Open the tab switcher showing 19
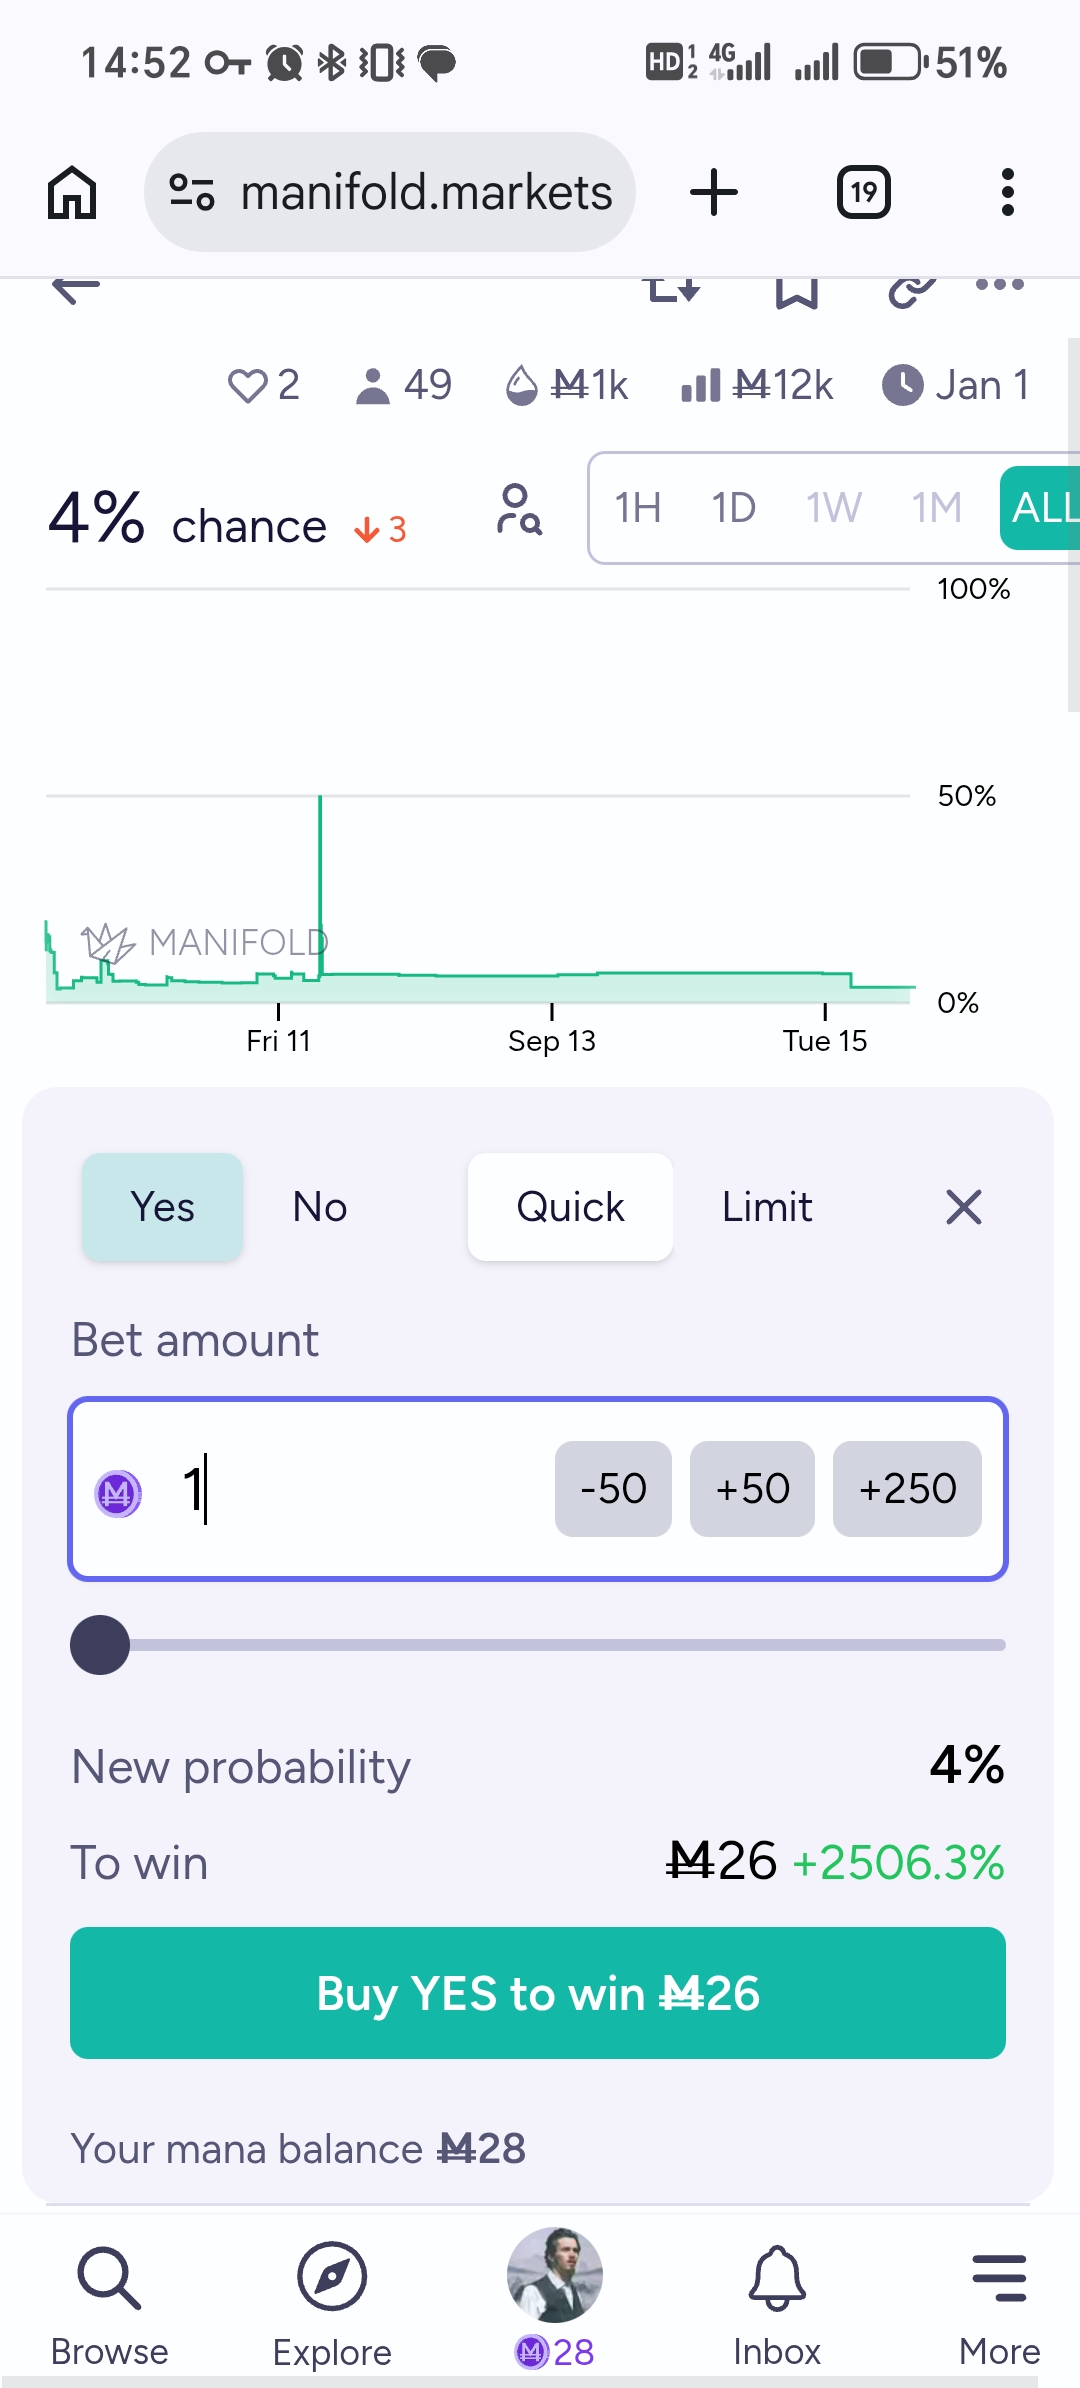This screenshot has height=2388, width=1080. tap(864, 192)
